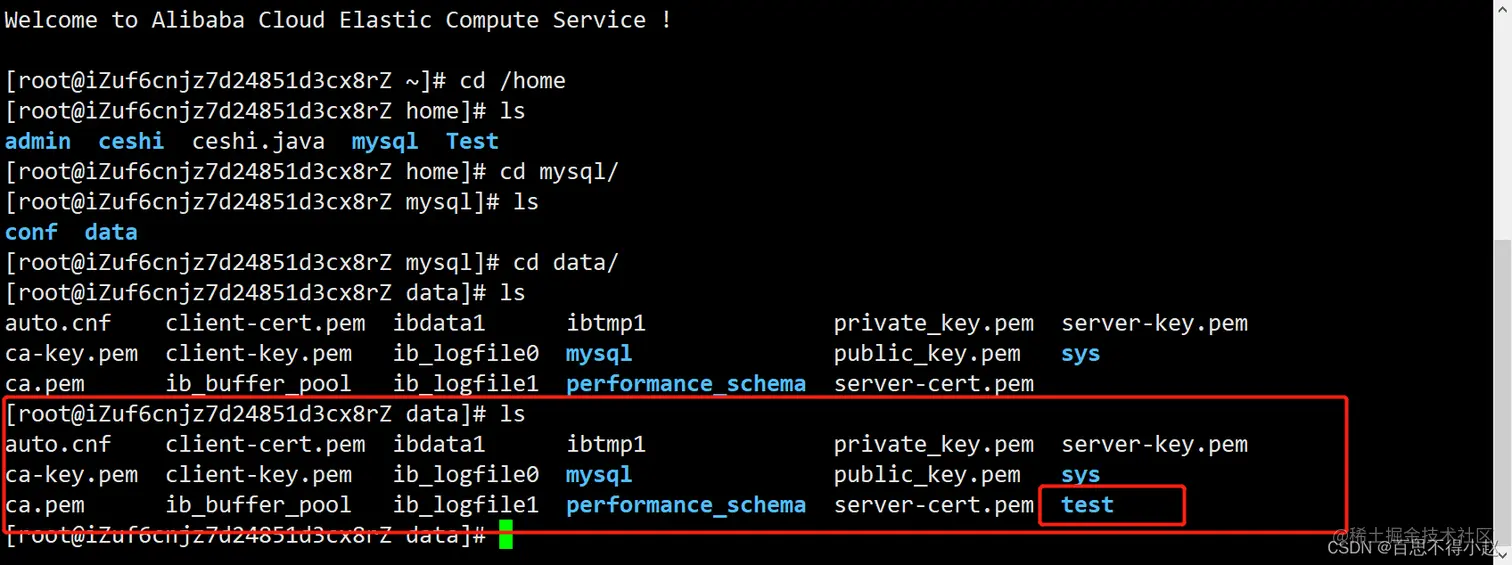Click 'ibtmp1' in the first ls output
Viewport: 1512px width, 565px height.
coord(606,324)
